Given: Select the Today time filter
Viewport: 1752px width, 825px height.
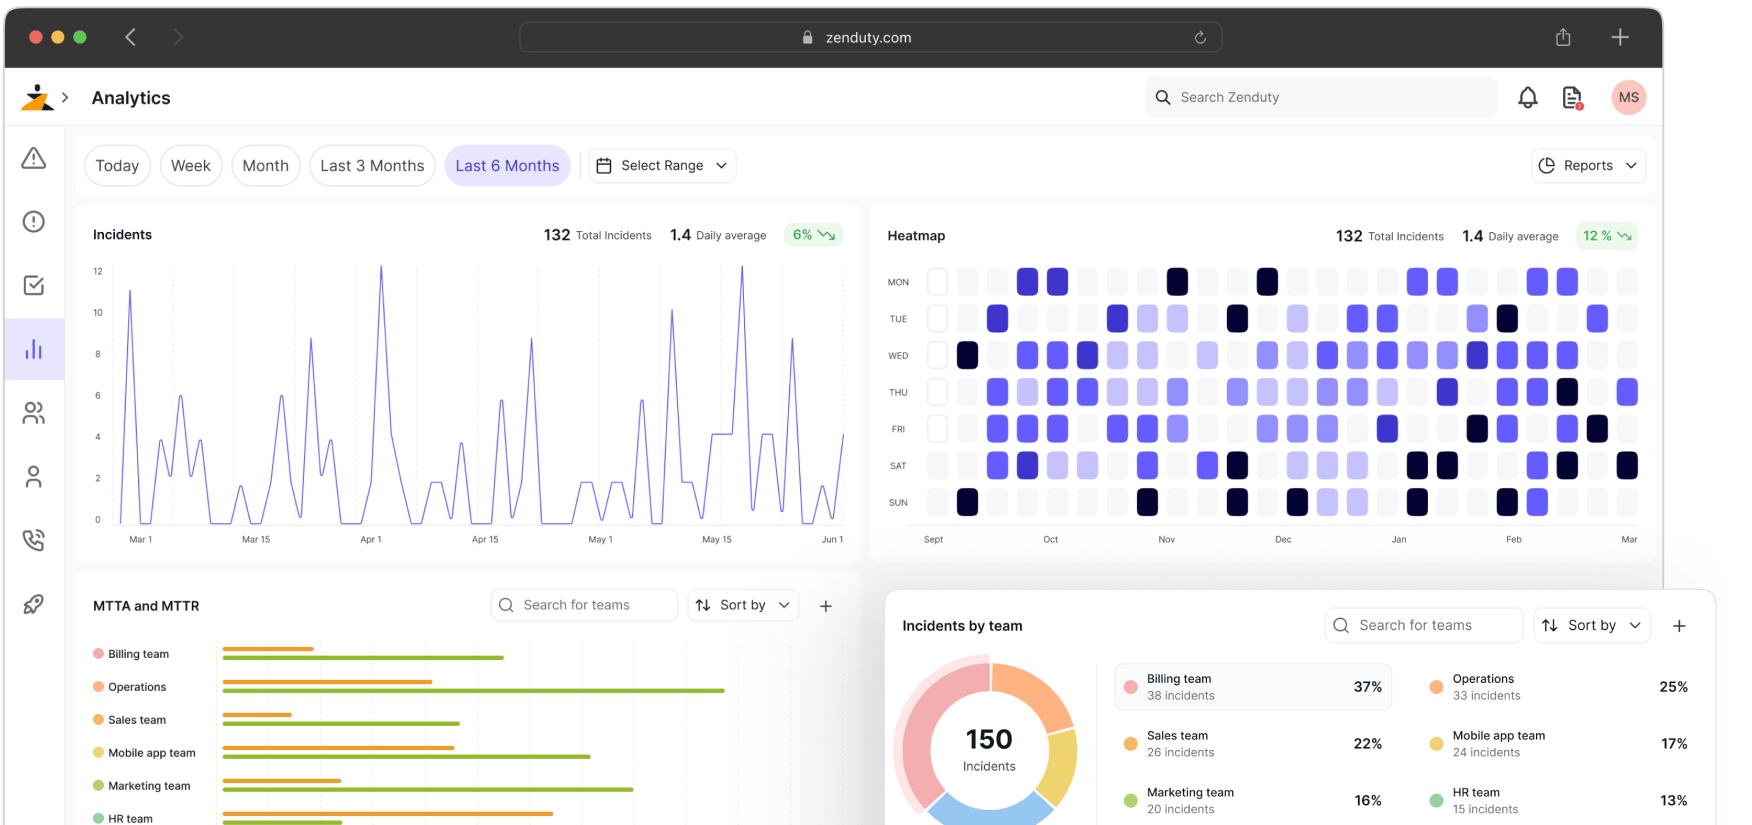Looking at the screenshot, I should point(117,166).
